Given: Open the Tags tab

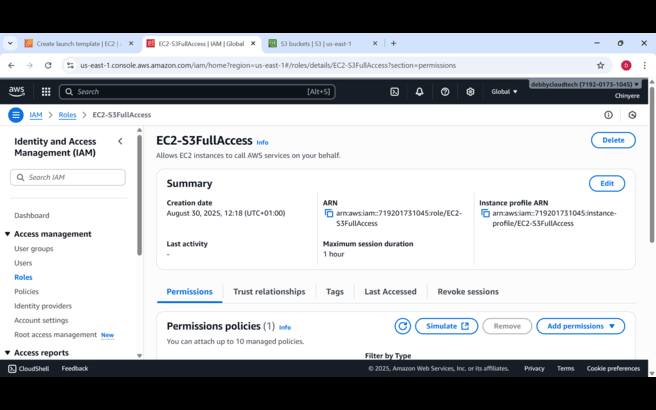Looking at the screenshot, I should point(335,292).
